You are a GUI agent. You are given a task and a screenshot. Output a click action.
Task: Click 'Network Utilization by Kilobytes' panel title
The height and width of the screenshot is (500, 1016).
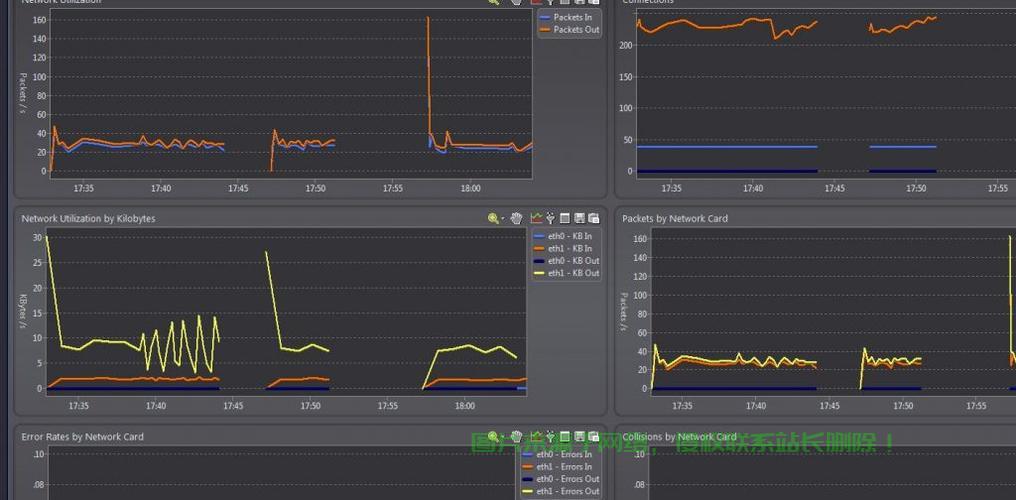click(88, 218)
